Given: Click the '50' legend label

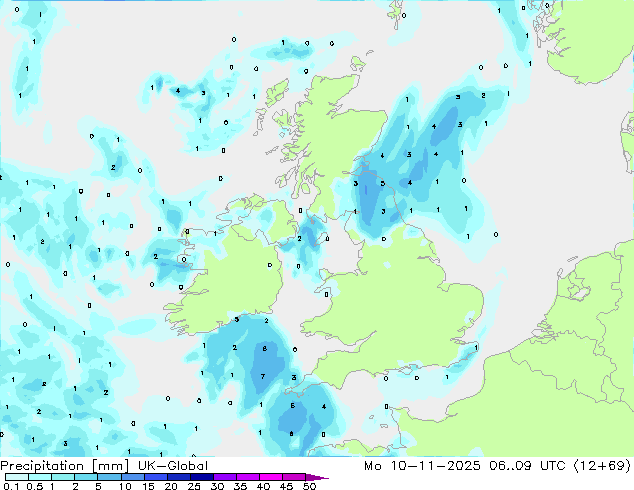Looking at the screenshot, I should [x=309, y=486].
